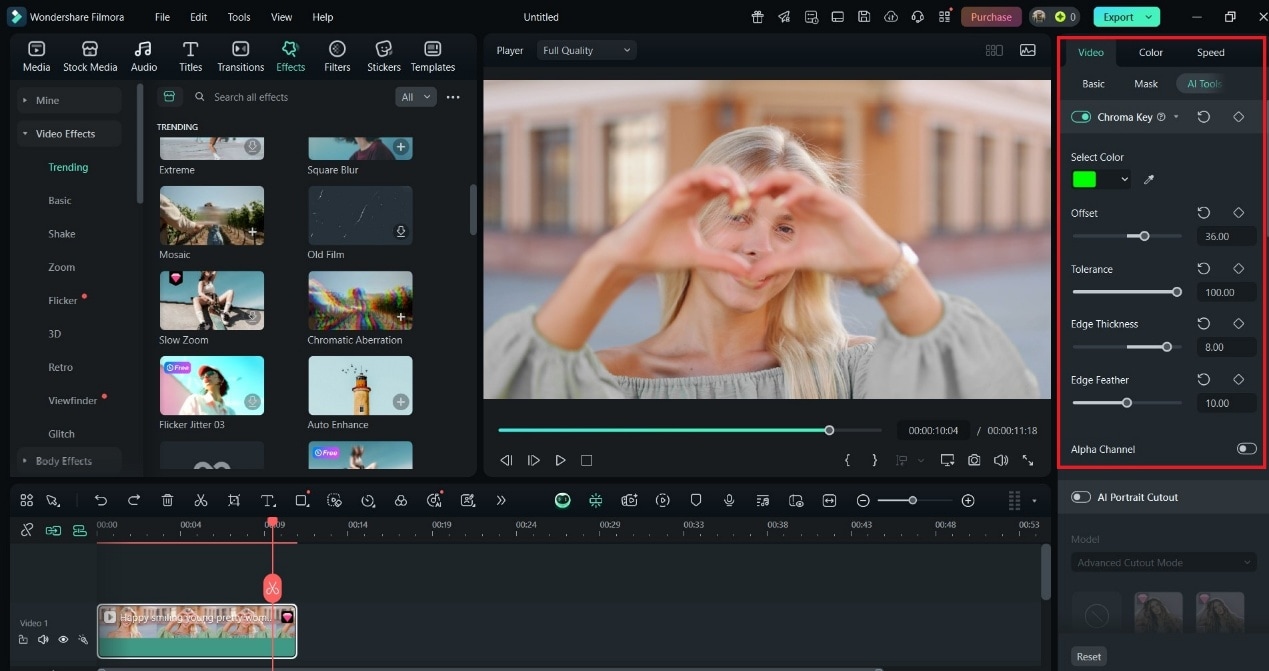Select the Chromatic Aberration effect thumbnail
1269x671 pixels.
[x=360, y=301]
